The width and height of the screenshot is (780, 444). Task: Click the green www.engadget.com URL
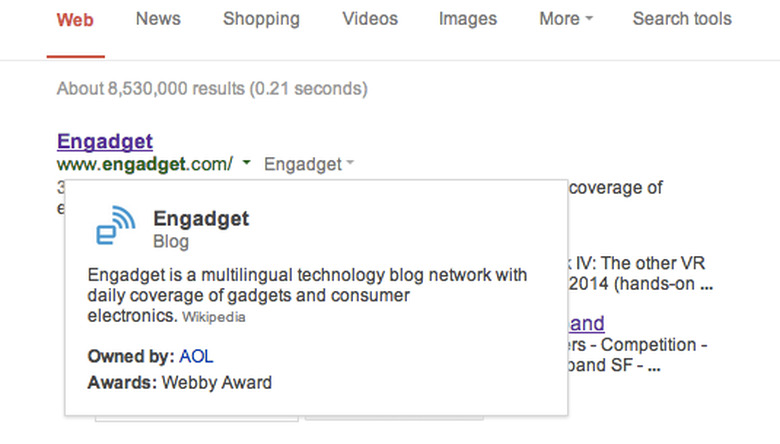pos(145,164)
